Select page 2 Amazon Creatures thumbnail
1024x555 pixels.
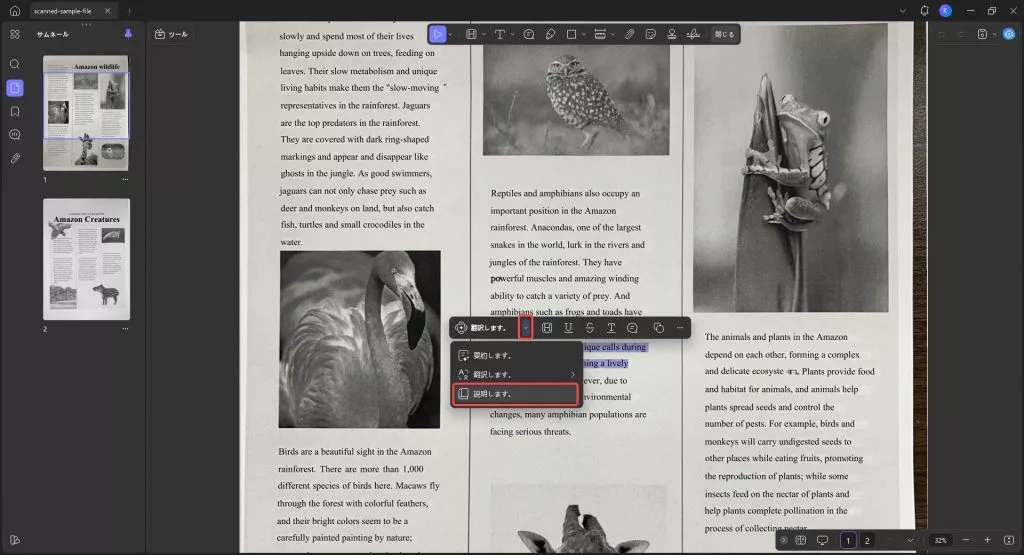pos(86,259)
